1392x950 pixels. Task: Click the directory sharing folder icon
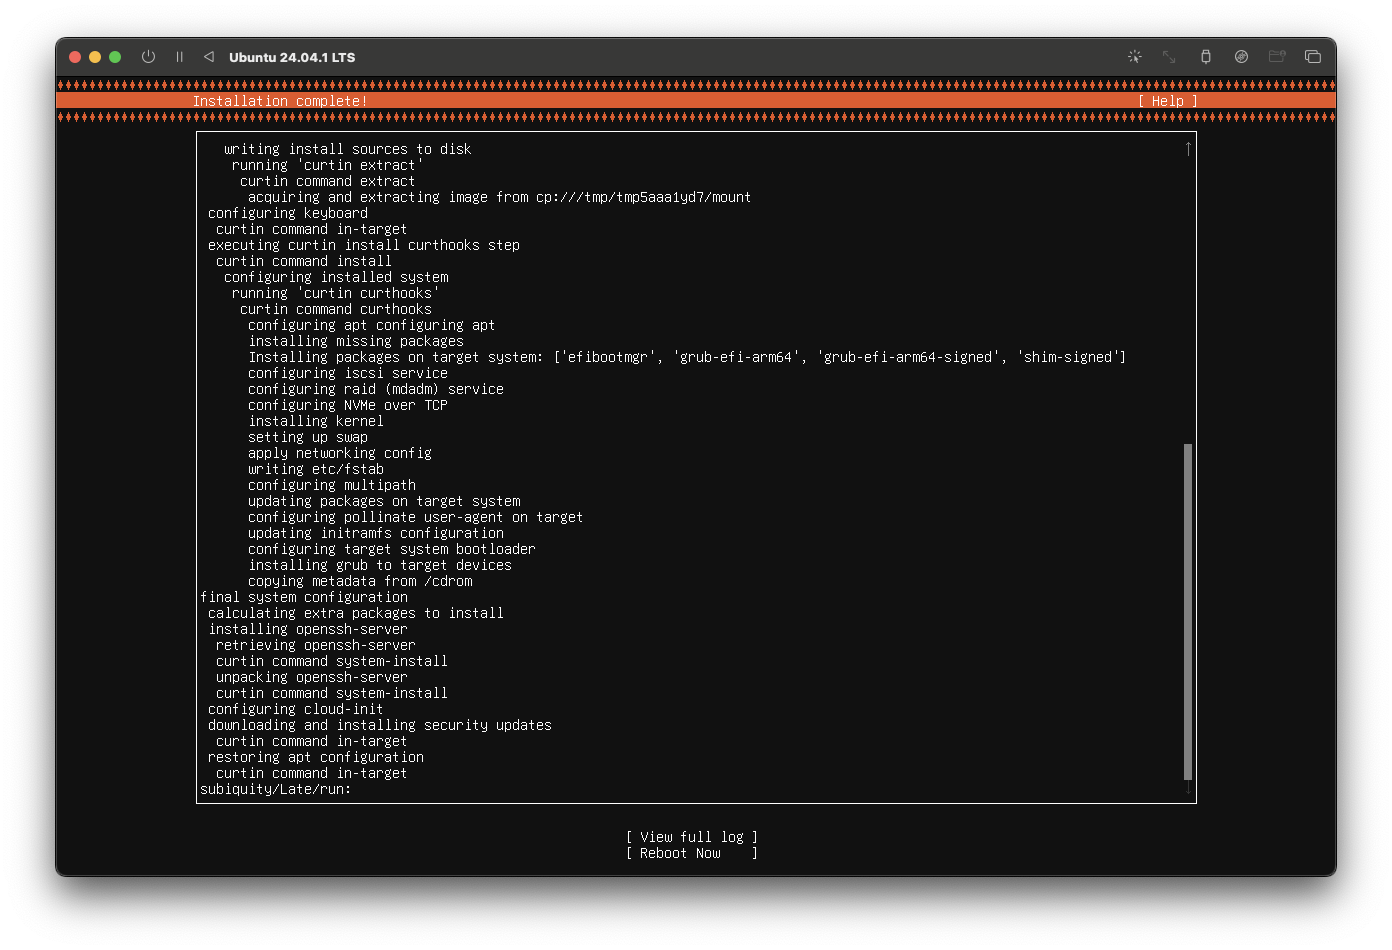click(x=1277, y=57)
